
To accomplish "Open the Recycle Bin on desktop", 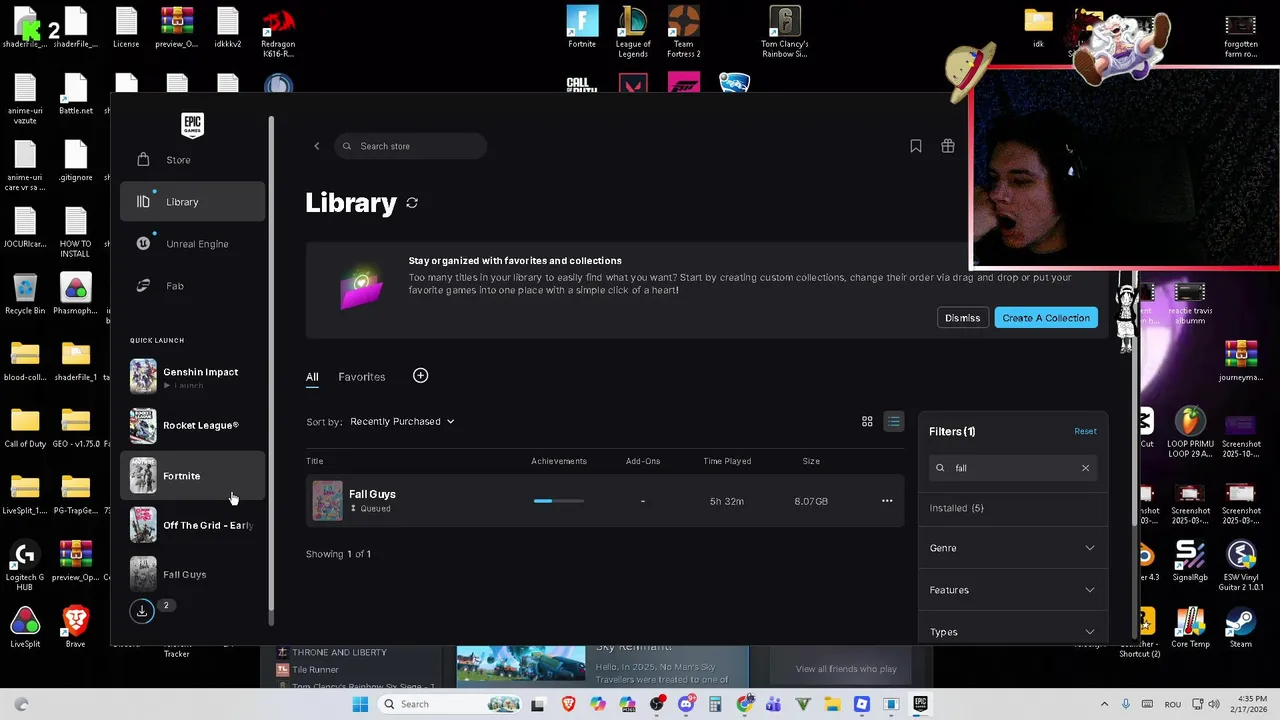I will [x=25, y=295].
